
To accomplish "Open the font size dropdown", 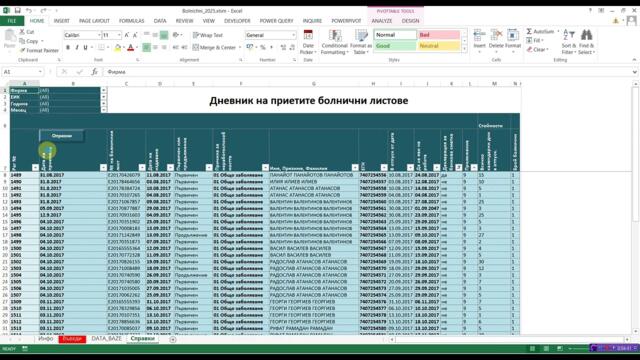I will (x=119, y=36).
